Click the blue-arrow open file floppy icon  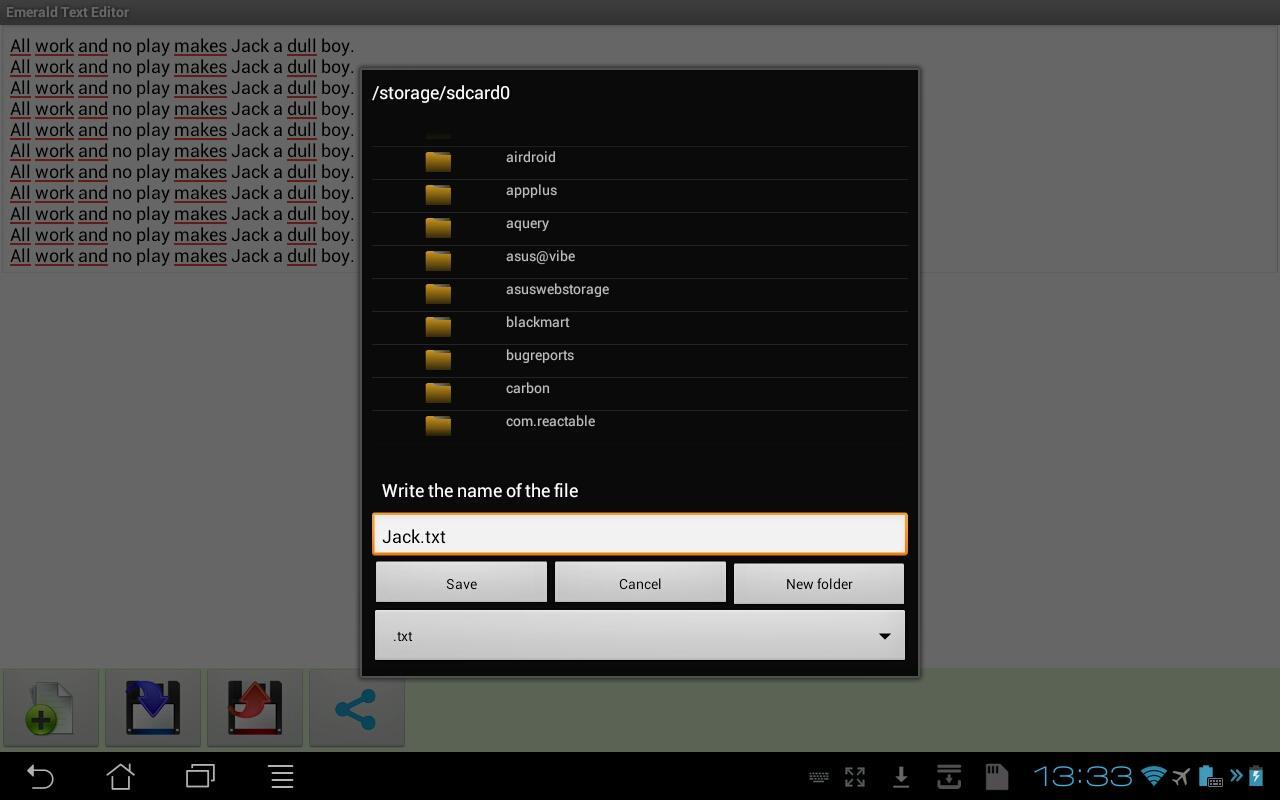(153, 708)
